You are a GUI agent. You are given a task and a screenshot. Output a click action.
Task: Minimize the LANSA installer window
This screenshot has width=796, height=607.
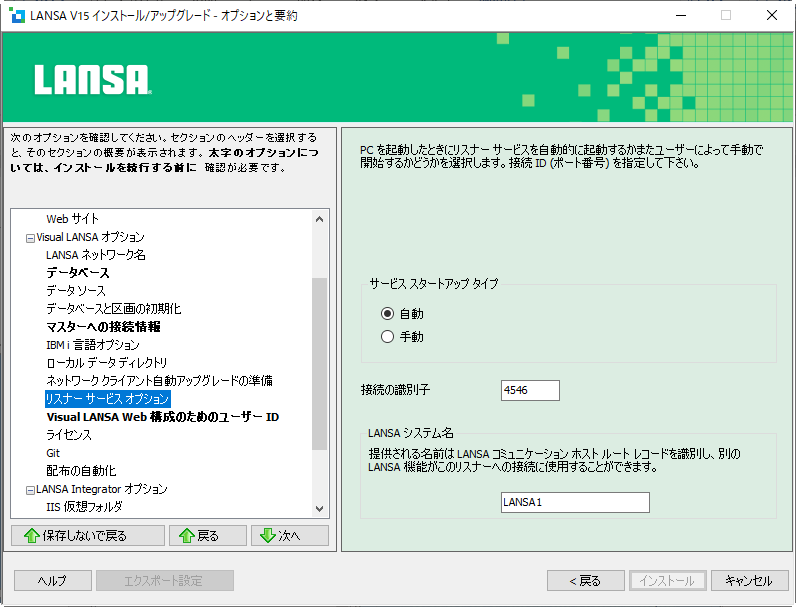tap(681, 15)
